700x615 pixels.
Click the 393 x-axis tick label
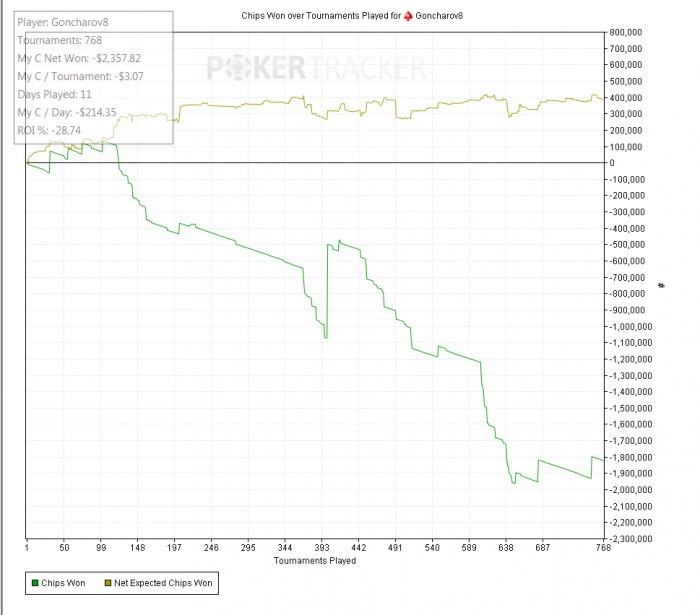click(x=322, y=548)
